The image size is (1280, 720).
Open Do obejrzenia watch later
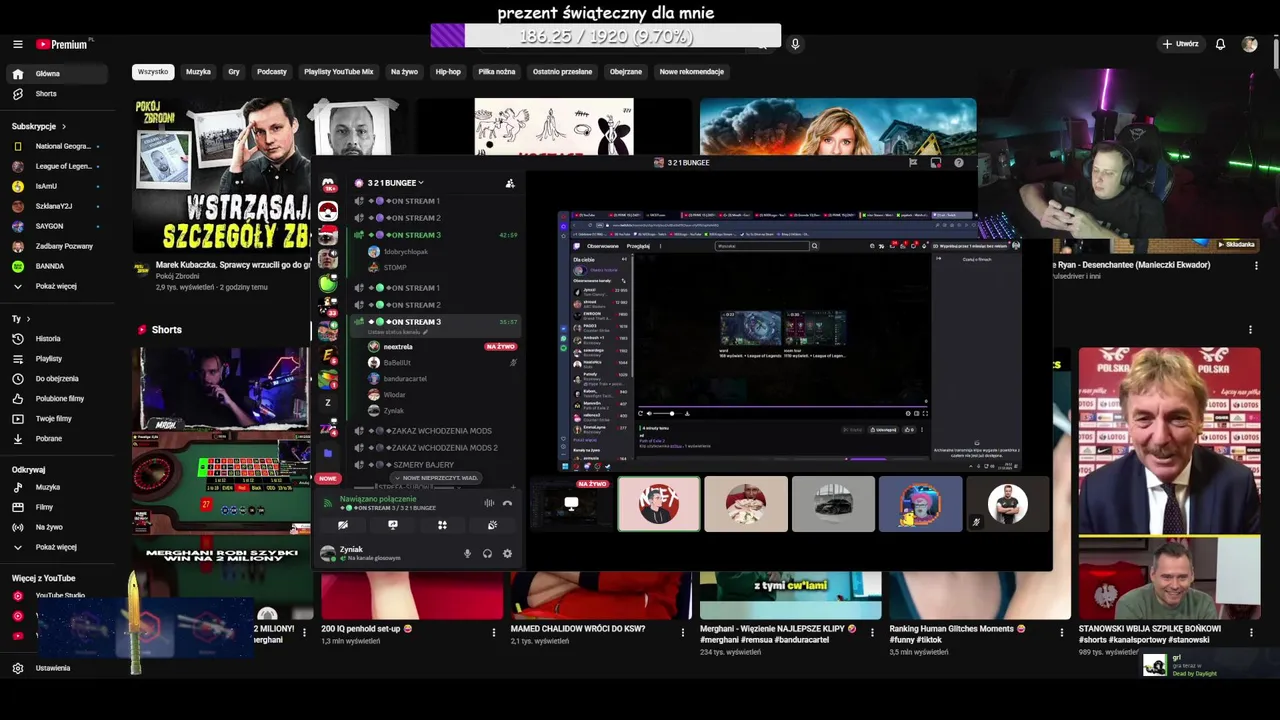[58, 379]
